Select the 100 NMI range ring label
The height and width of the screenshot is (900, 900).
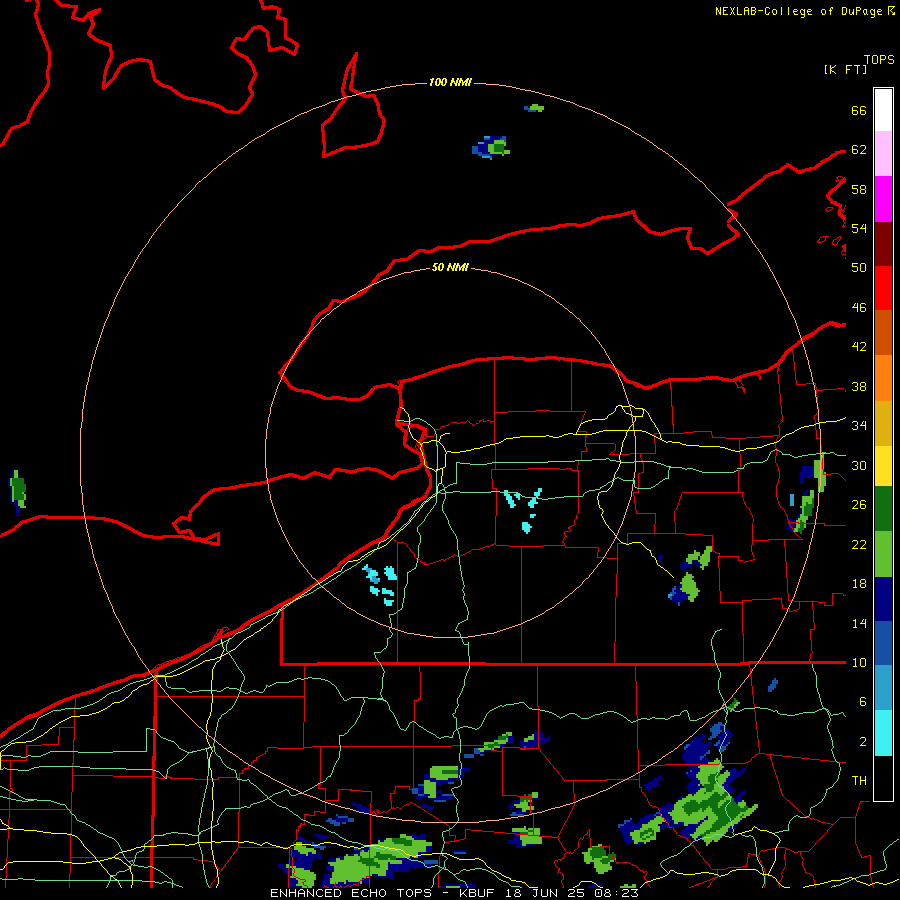pyautogui.click(x=450, y=82)
